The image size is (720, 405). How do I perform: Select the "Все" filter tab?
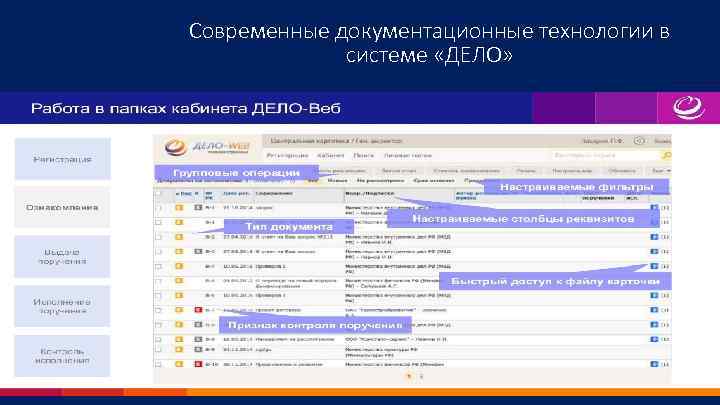(313, 180)
